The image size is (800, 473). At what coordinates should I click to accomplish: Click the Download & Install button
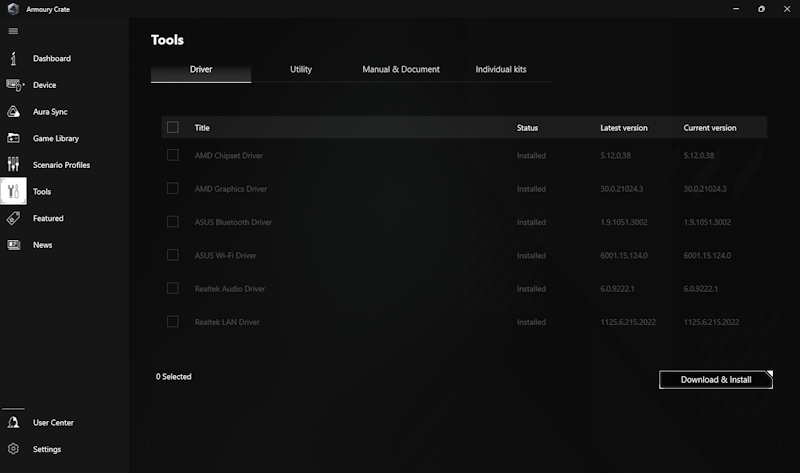tap(716, 380)
